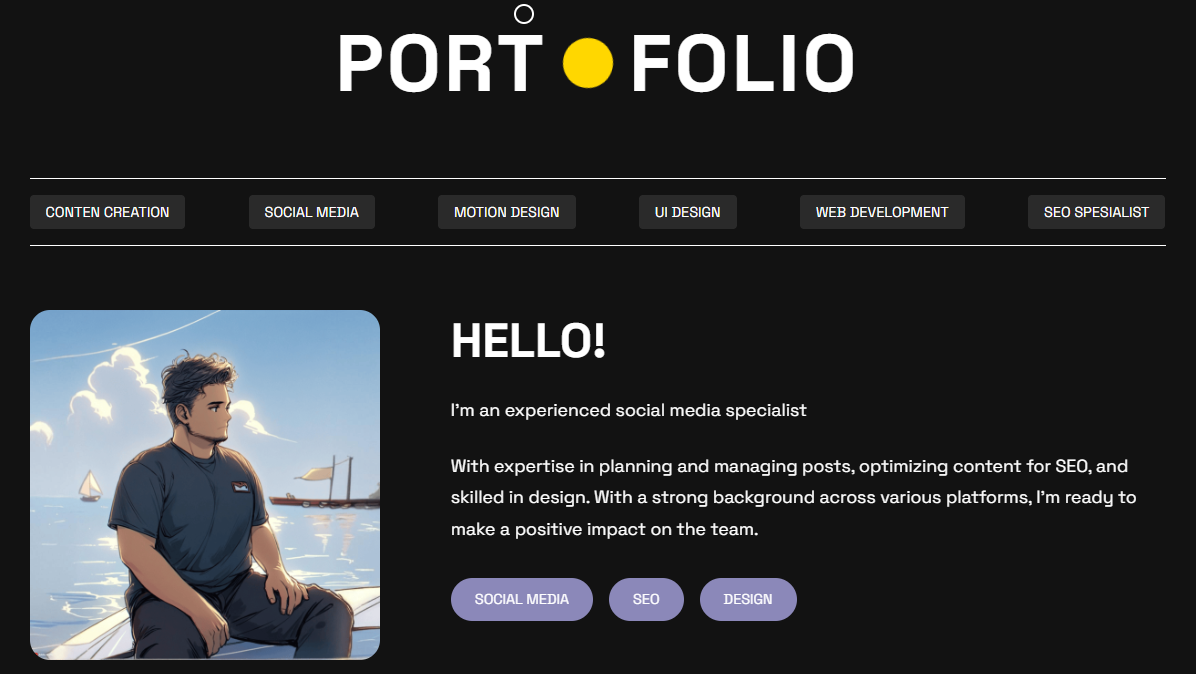
Task: Click the MOTION DESIGN navigation button
Action: [506, 211]
